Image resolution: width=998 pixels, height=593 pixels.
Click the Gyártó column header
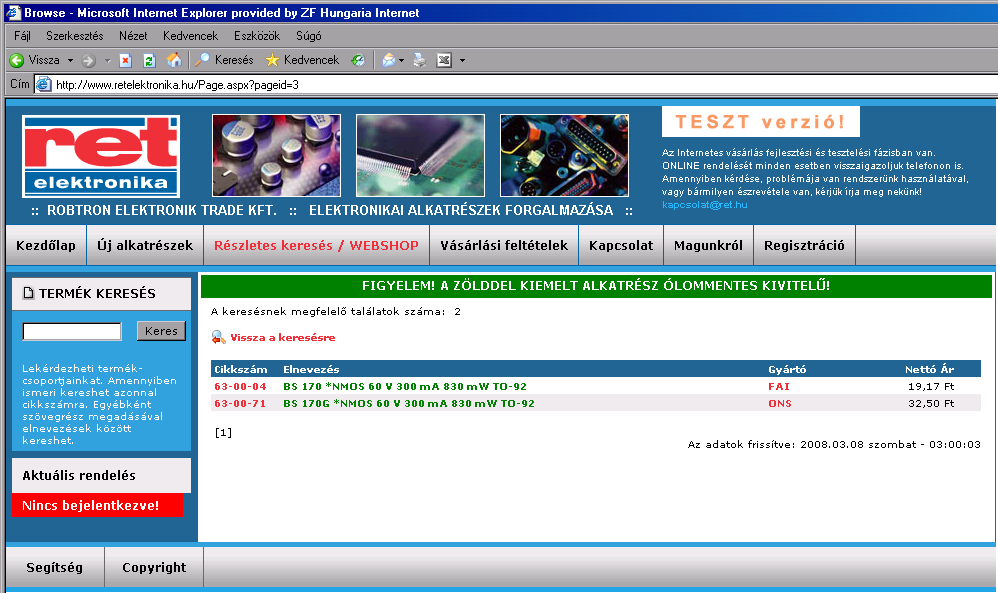tap(787, 369)
